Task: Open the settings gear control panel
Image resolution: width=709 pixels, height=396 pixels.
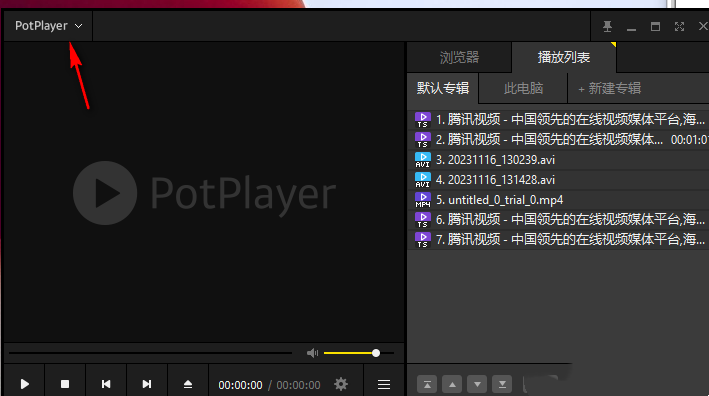Action: click(x=341, y=384)
